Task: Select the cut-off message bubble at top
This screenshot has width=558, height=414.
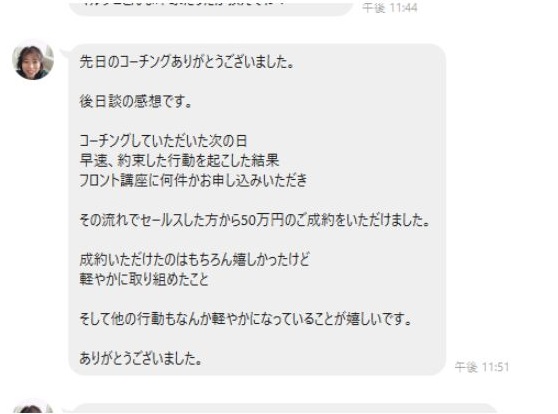Action: click(211, 7)
